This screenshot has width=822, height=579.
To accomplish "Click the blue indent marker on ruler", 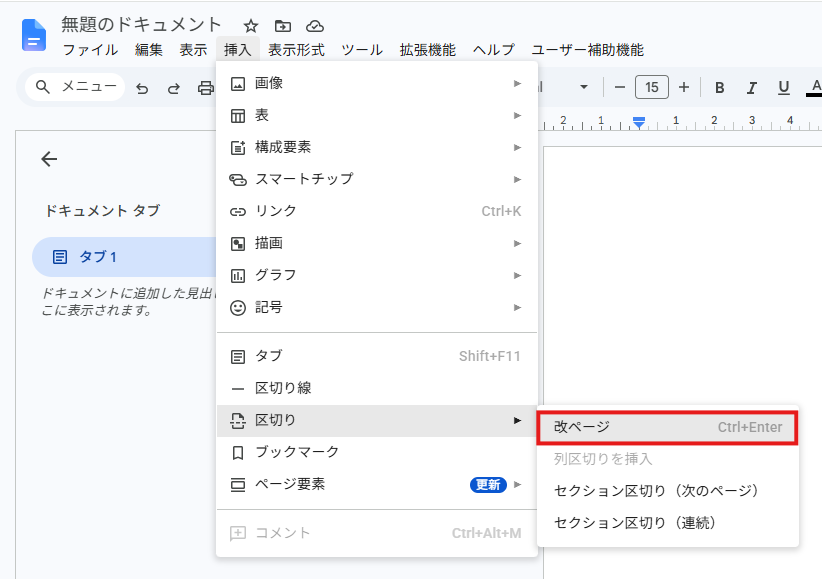I will [639, 123].
